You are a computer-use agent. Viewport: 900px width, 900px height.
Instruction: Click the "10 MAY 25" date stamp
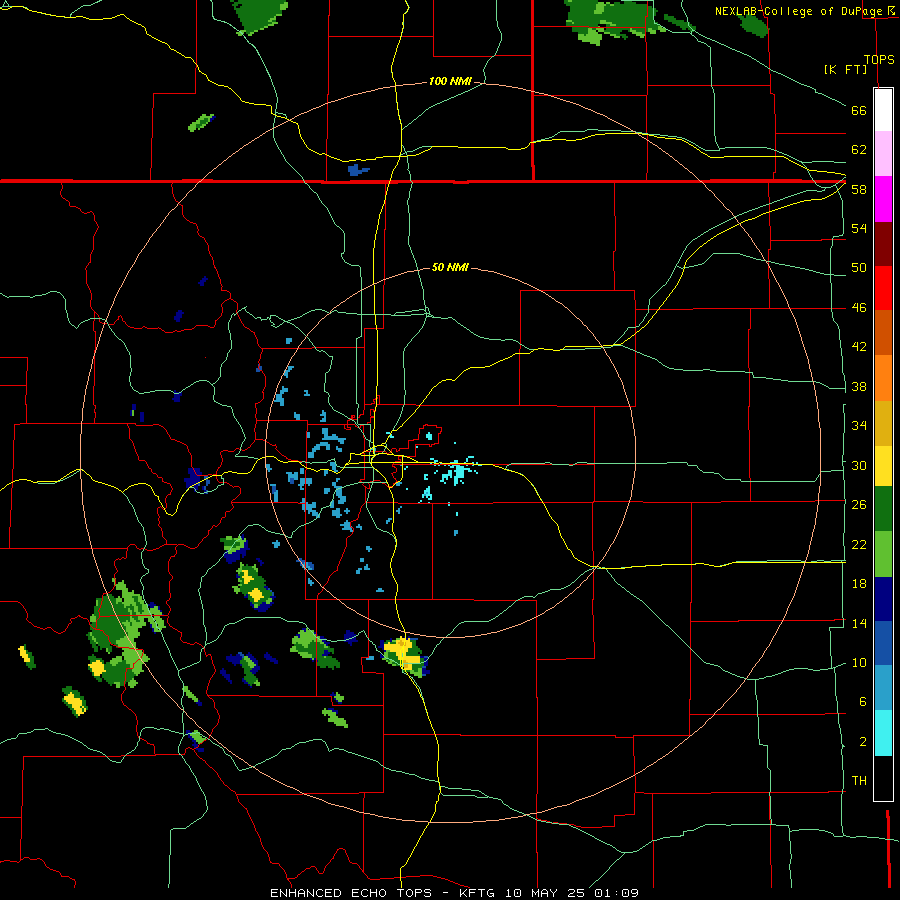pyautogui.click(x=545, y=893)
